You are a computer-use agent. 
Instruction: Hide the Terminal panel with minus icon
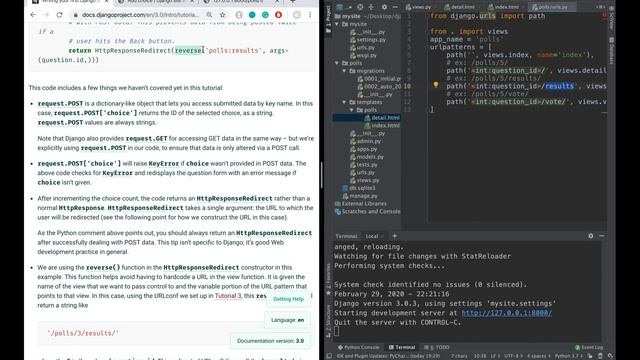pos(602,236)
